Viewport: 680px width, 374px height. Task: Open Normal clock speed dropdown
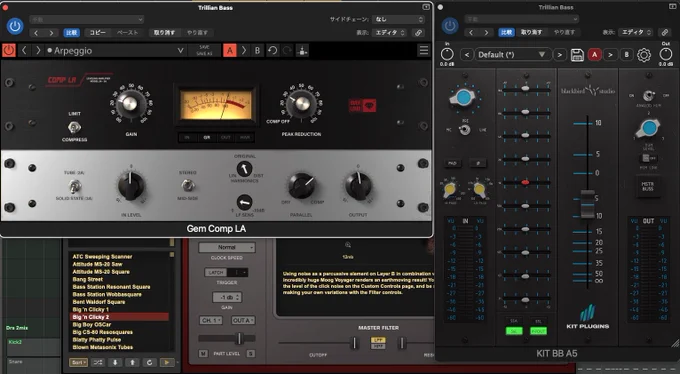pyautogui.click(x=227, y=247)
